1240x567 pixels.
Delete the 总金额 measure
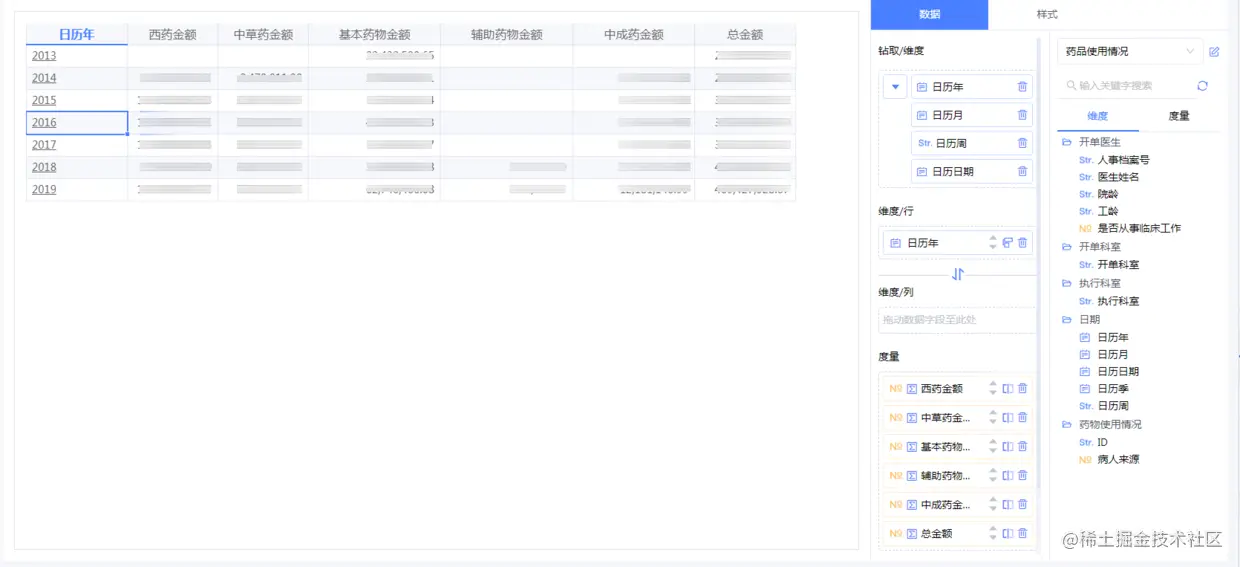[x=1022, y=534]
